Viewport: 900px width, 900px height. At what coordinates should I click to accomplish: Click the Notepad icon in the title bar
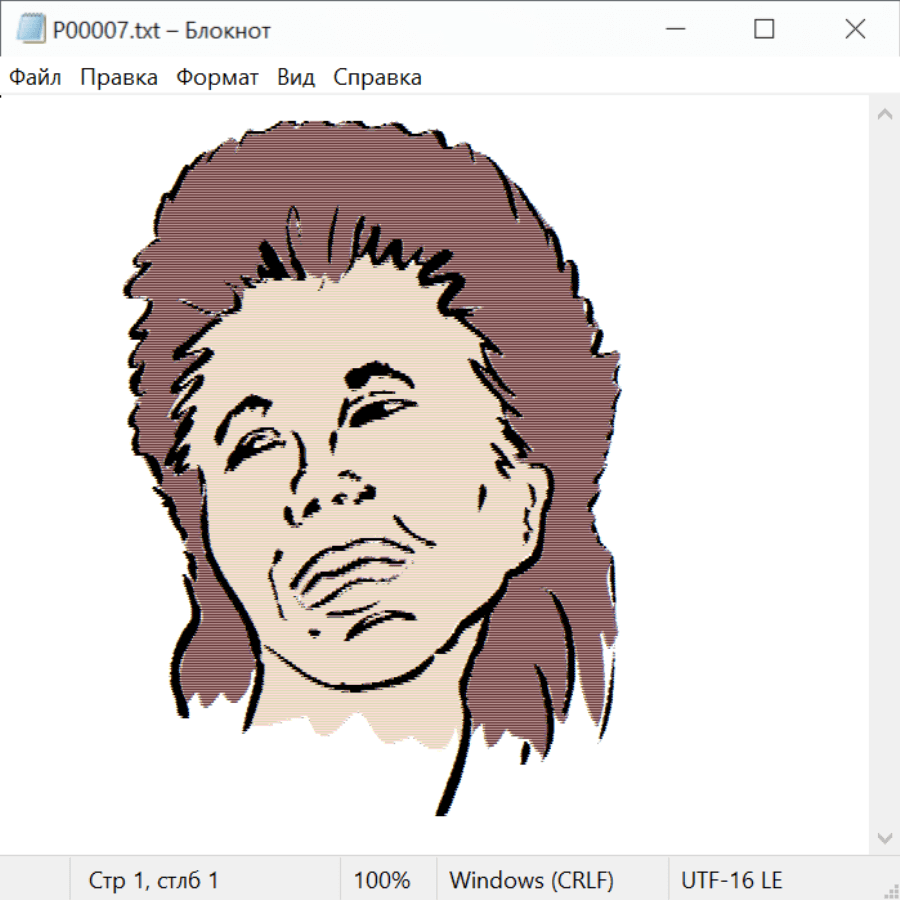click(30, 30)
